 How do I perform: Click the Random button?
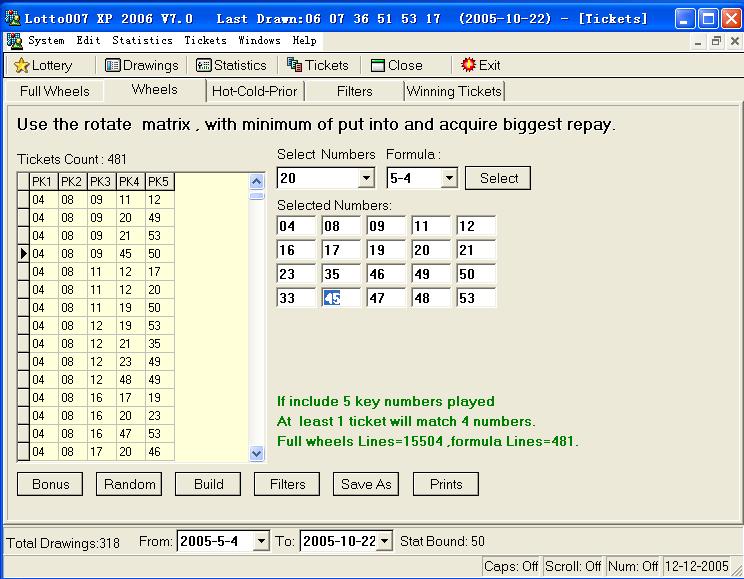[129, 484]
